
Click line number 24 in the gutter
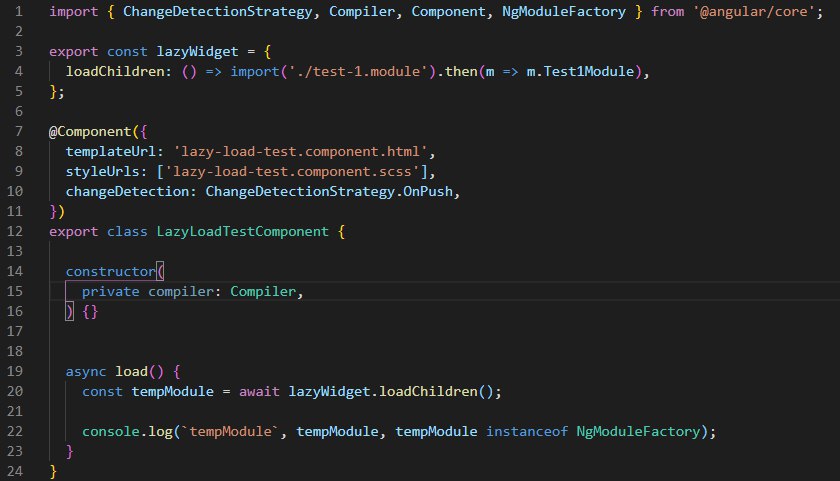coord(15,471)
